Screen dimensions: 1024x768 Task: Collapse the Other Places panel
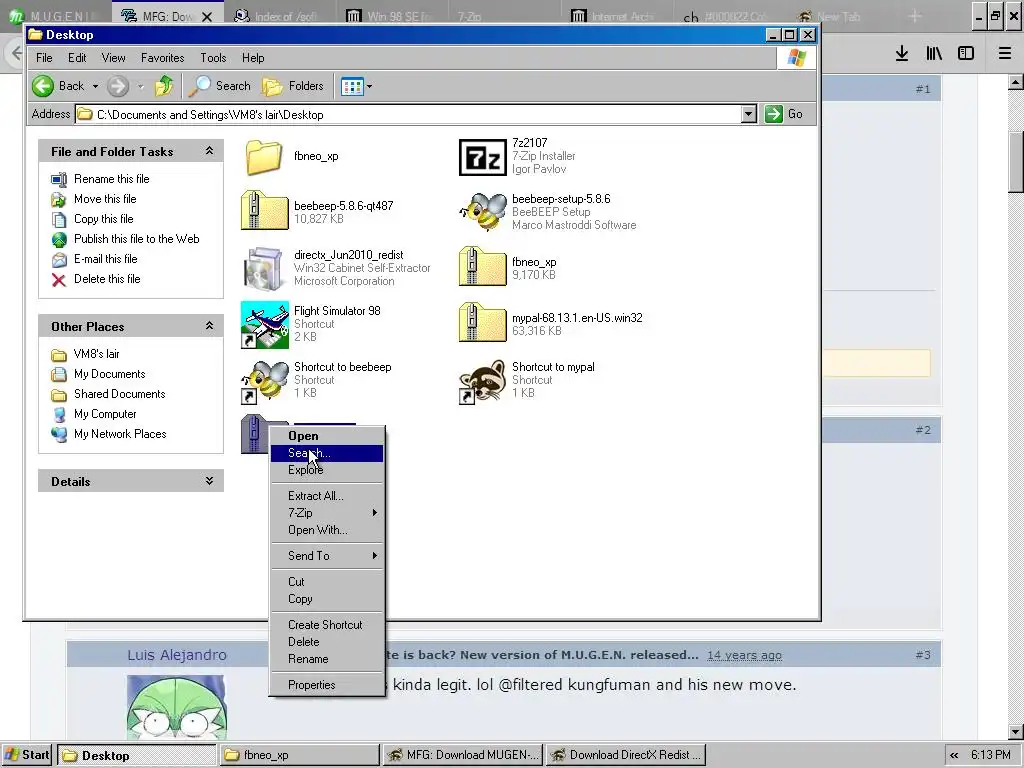click(x=209, y=326)
